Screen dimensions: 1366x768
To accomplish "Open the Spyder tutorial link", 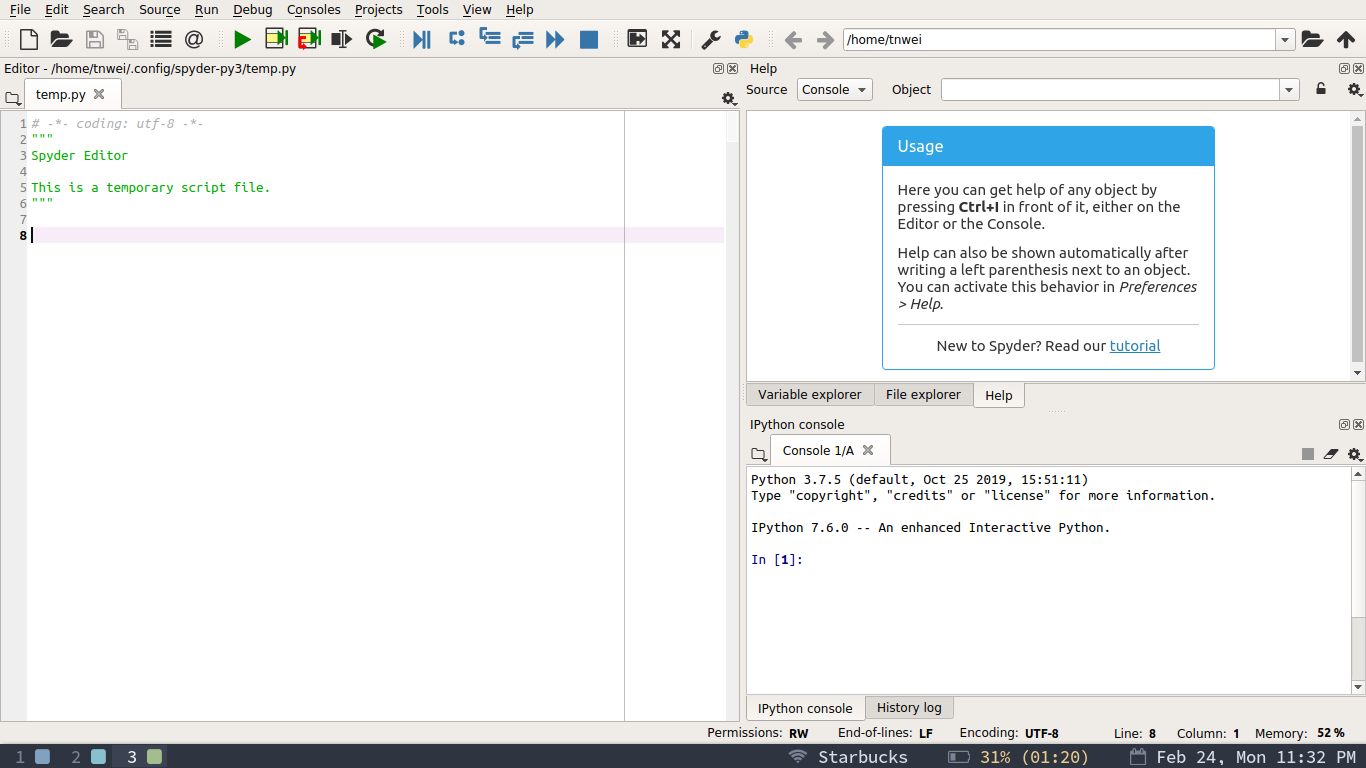I will [1135, 346].
